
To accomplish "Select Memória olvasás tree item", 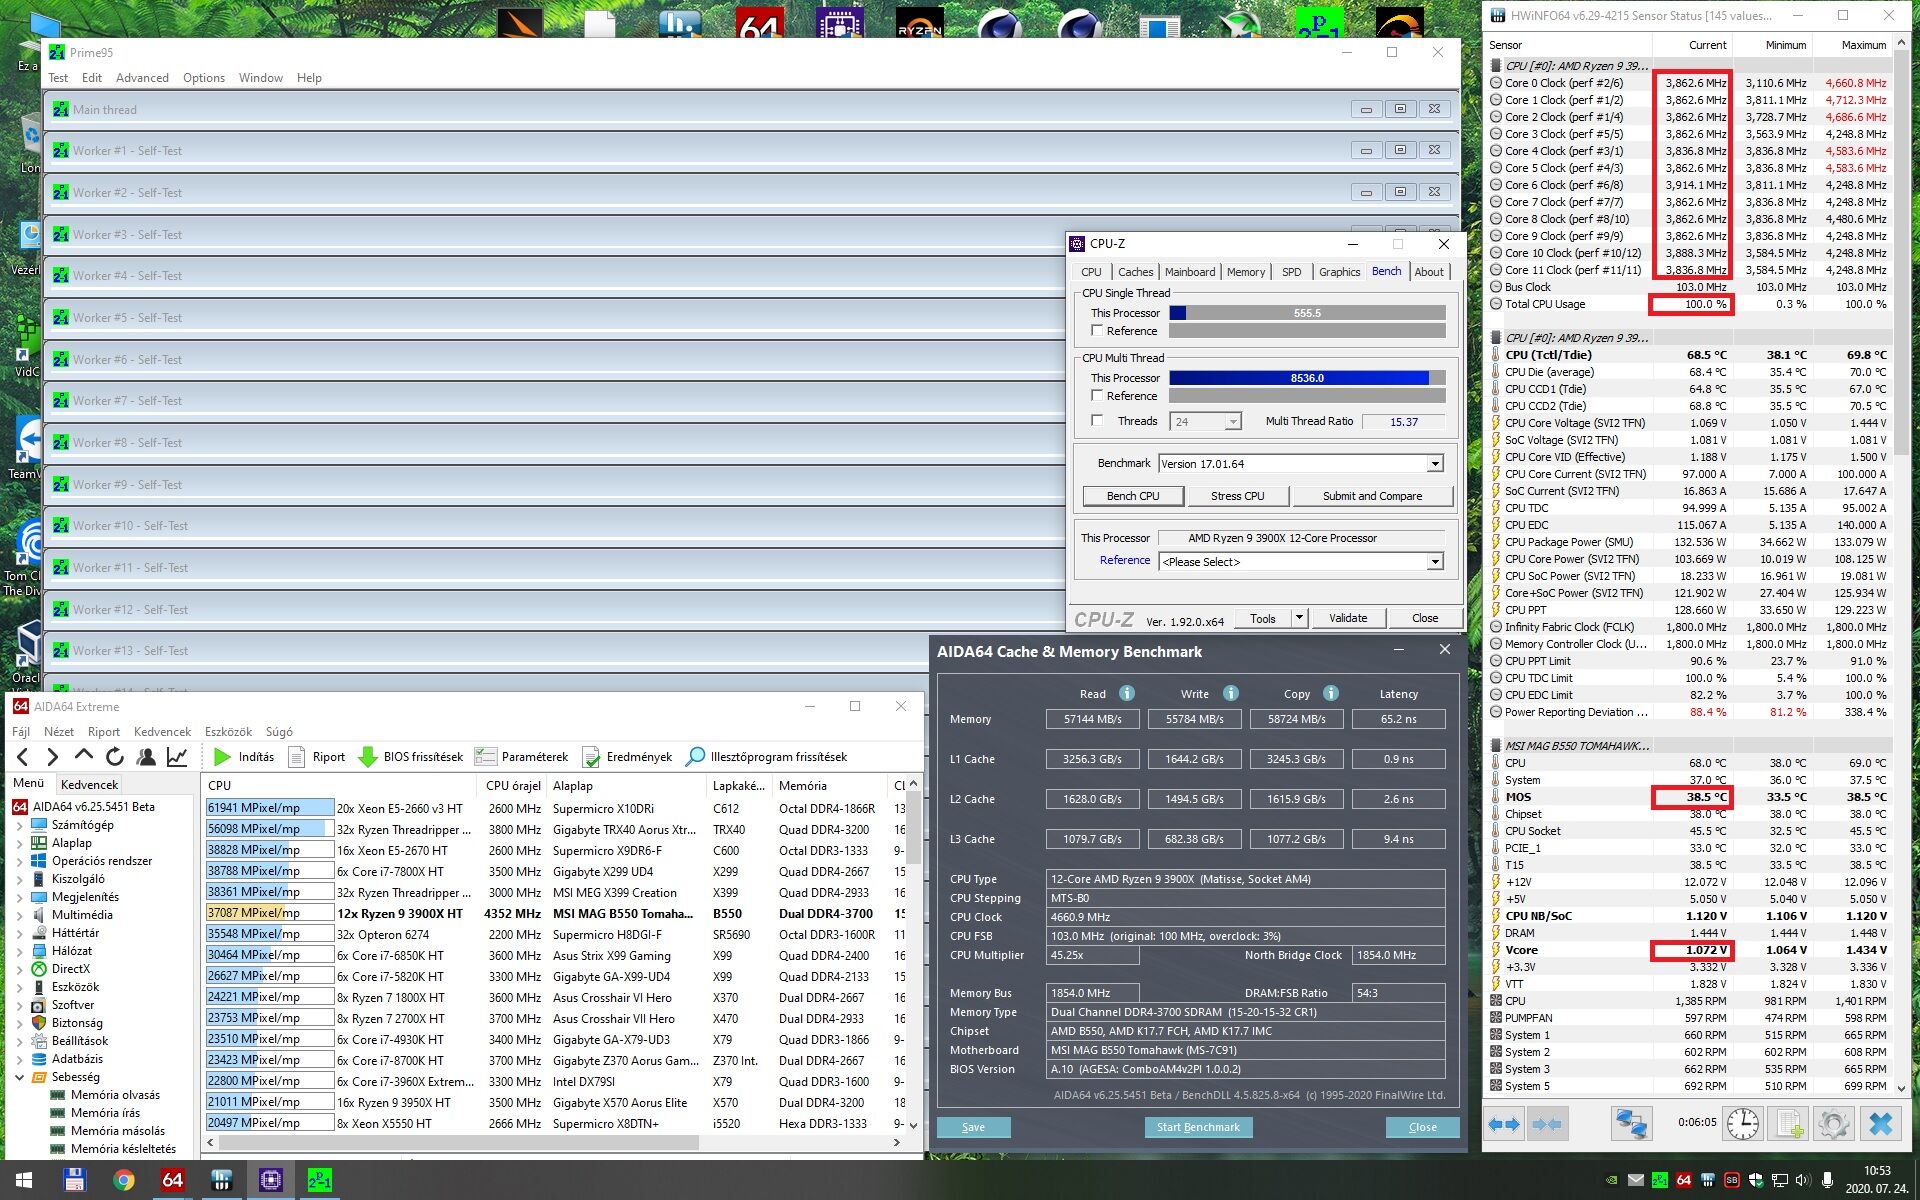I will (x=115, y=1095).
